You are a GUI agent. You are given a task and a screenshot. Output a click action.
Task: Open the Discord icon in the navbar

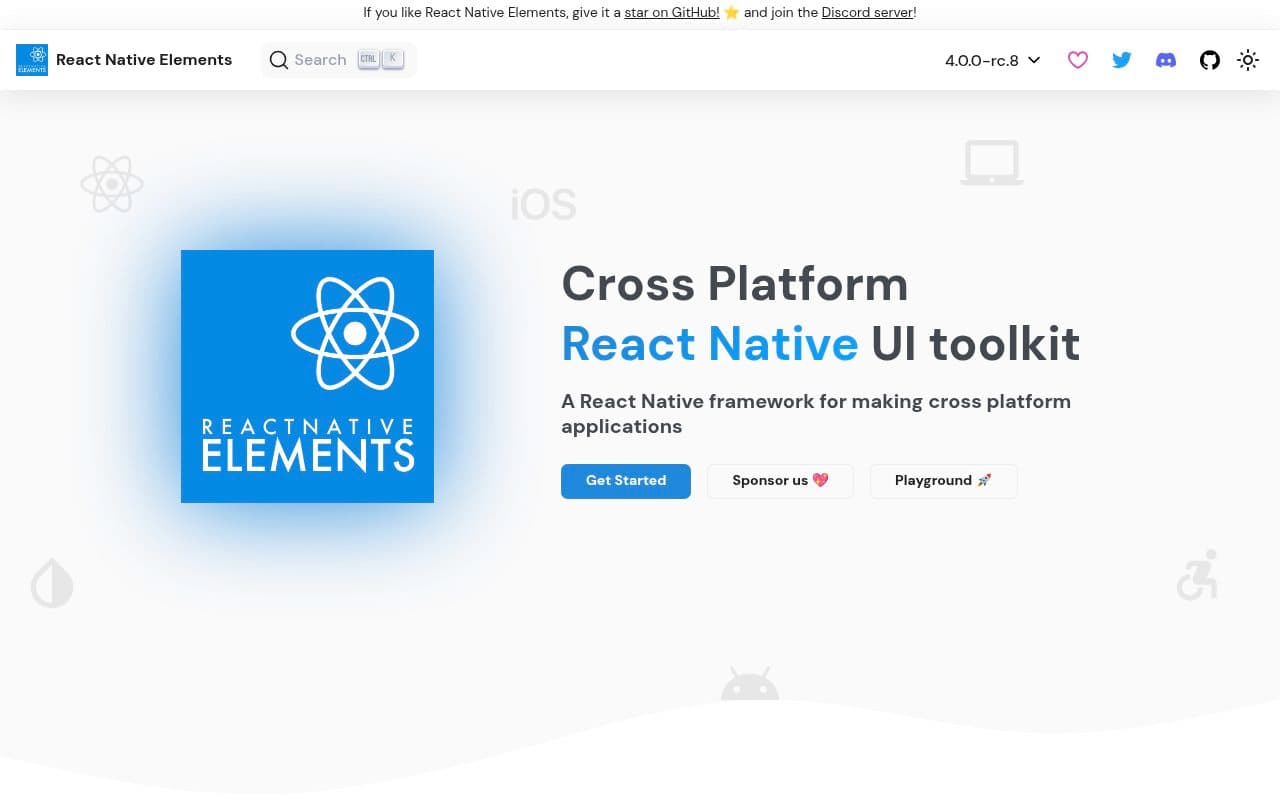point(1166,60)
